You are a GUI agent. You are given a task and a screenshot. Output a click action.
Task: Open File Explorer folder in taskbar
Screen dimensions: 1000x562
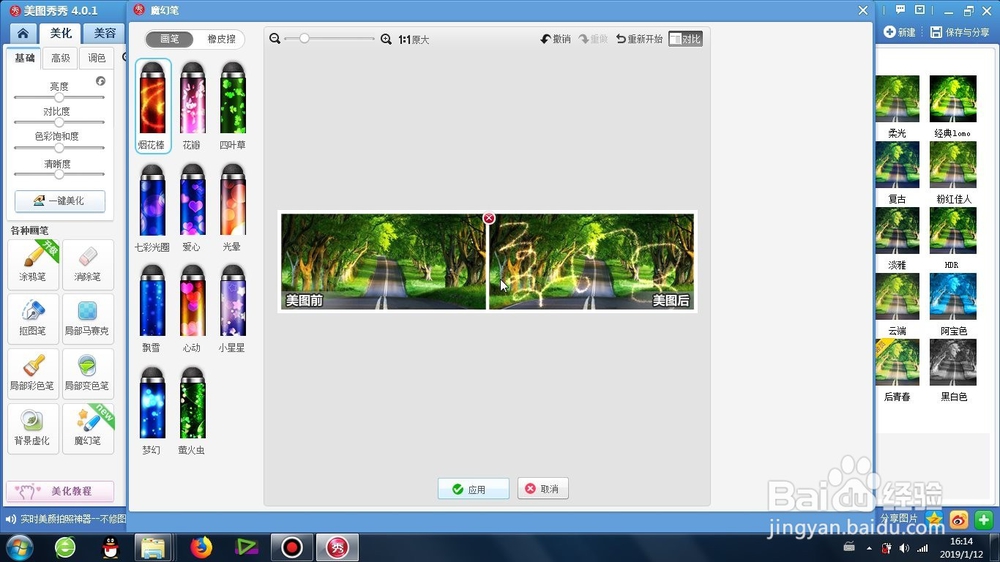pos(153,547)
